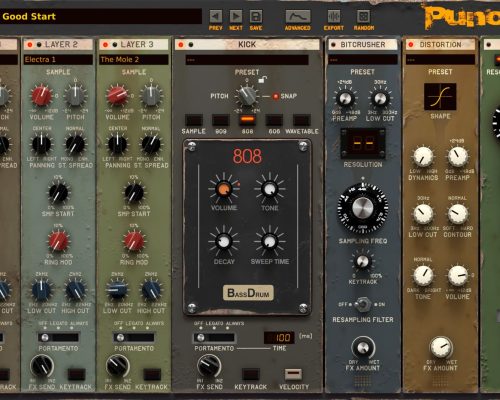Select the 606 kick engine button

[274, 120]
